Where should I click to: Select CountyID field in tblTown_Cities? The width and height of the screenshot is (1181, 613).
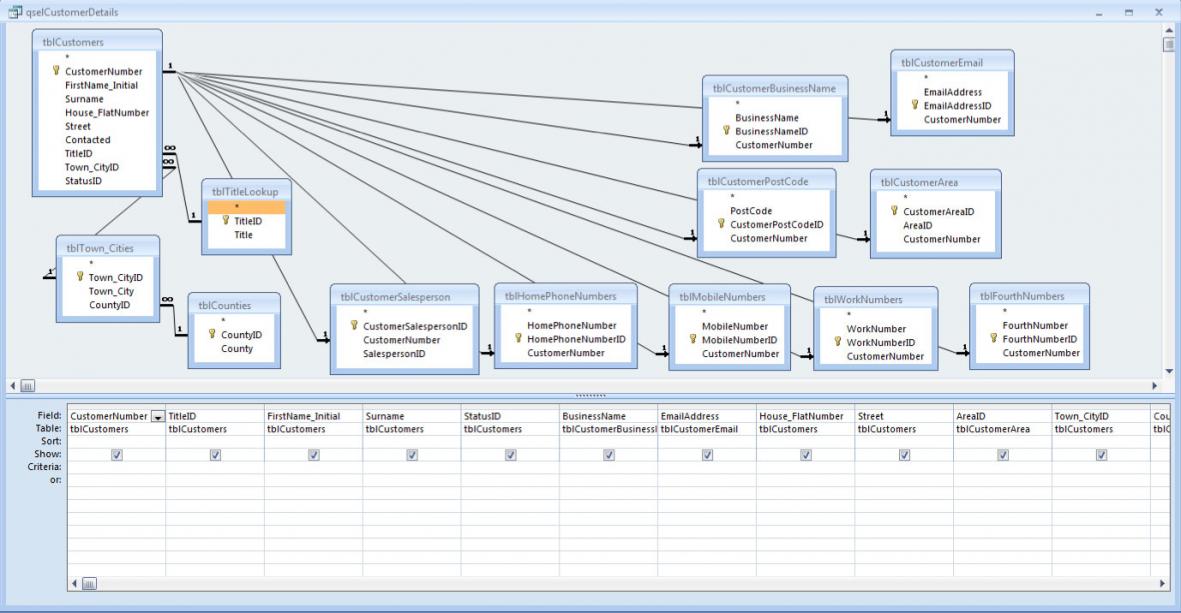click(x=110, y=305)
